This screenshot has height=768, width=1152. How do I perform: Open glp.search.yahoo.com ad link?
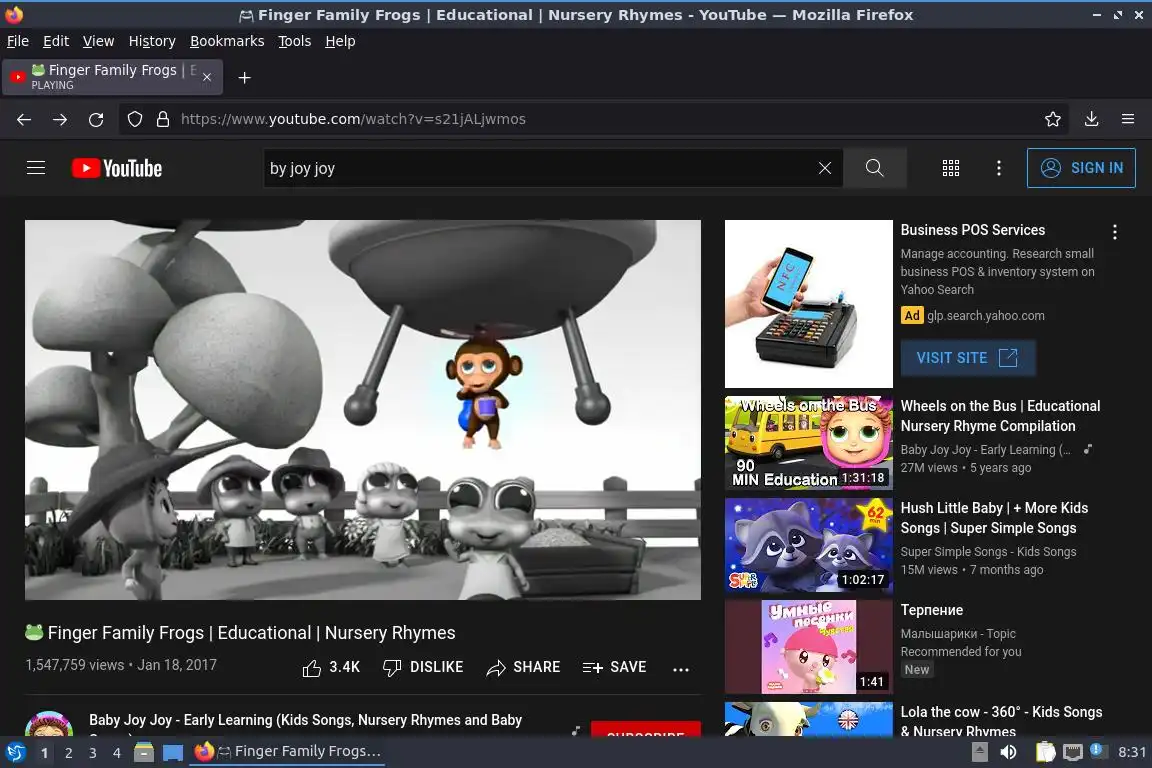pyautogui.click(x=985, y=316)
